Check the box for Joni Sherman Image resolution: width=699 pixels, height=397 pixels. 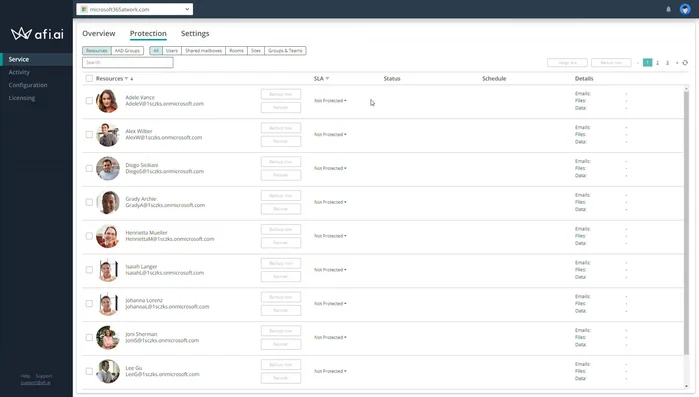tap(89, 338)
